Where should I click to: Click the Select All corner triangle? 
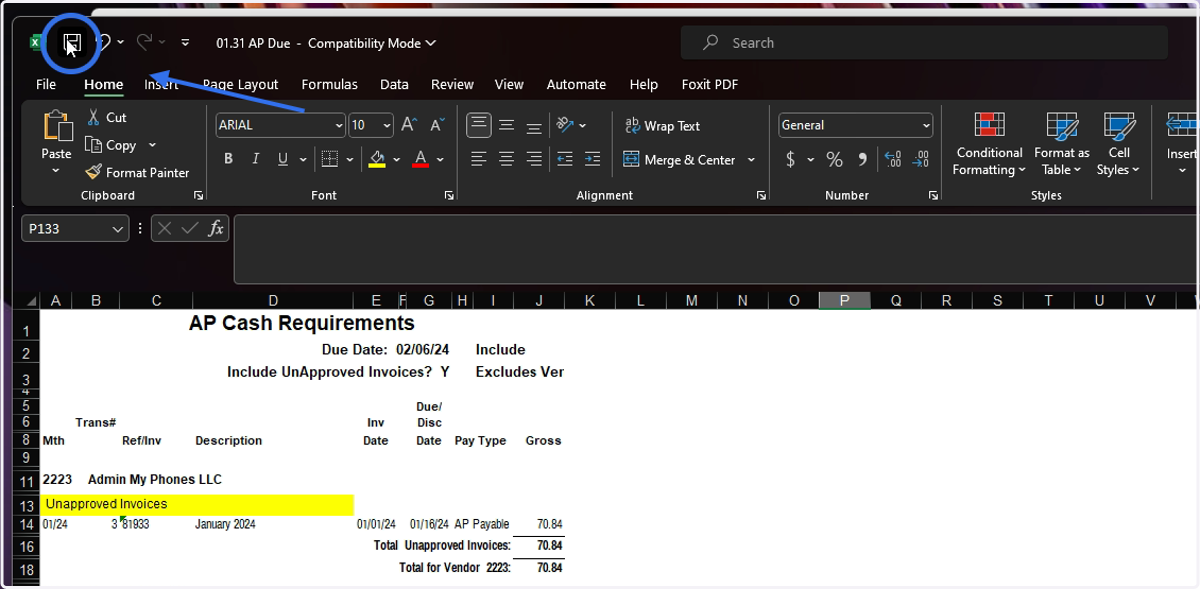(x=33, y=301)
